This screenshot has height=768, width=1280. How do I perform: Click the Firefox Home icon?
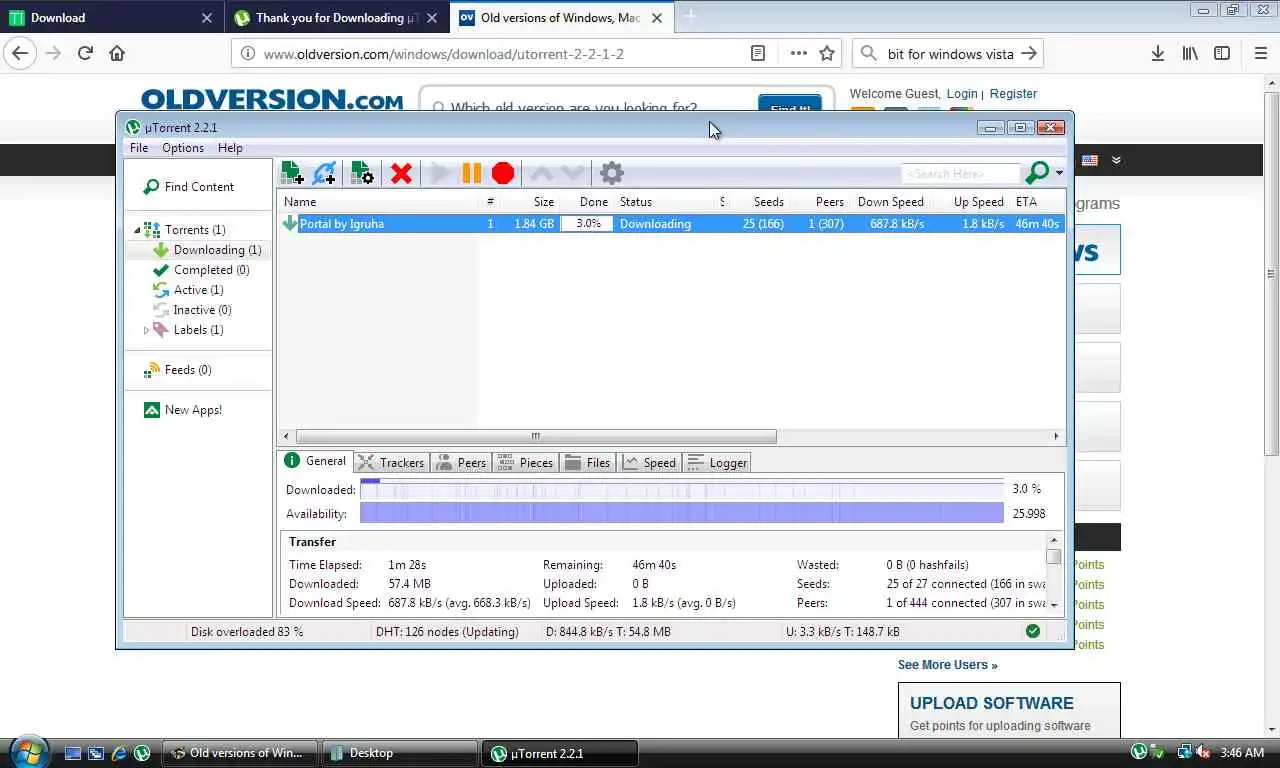117,53
